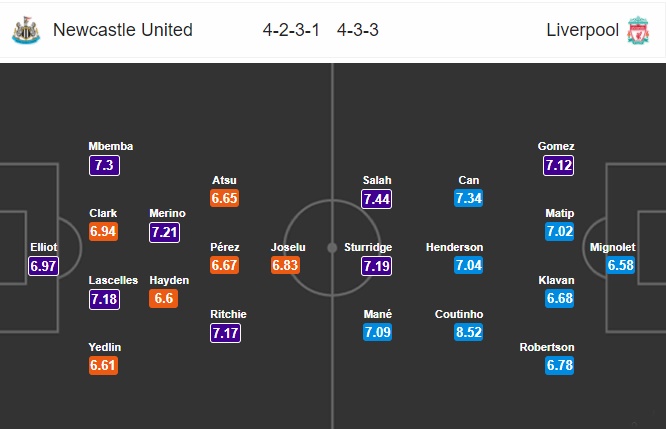This screenshot has width=666, height=429.
Task: Click Salah's 7.44 rating badge
Action: [x=377, y=198]
